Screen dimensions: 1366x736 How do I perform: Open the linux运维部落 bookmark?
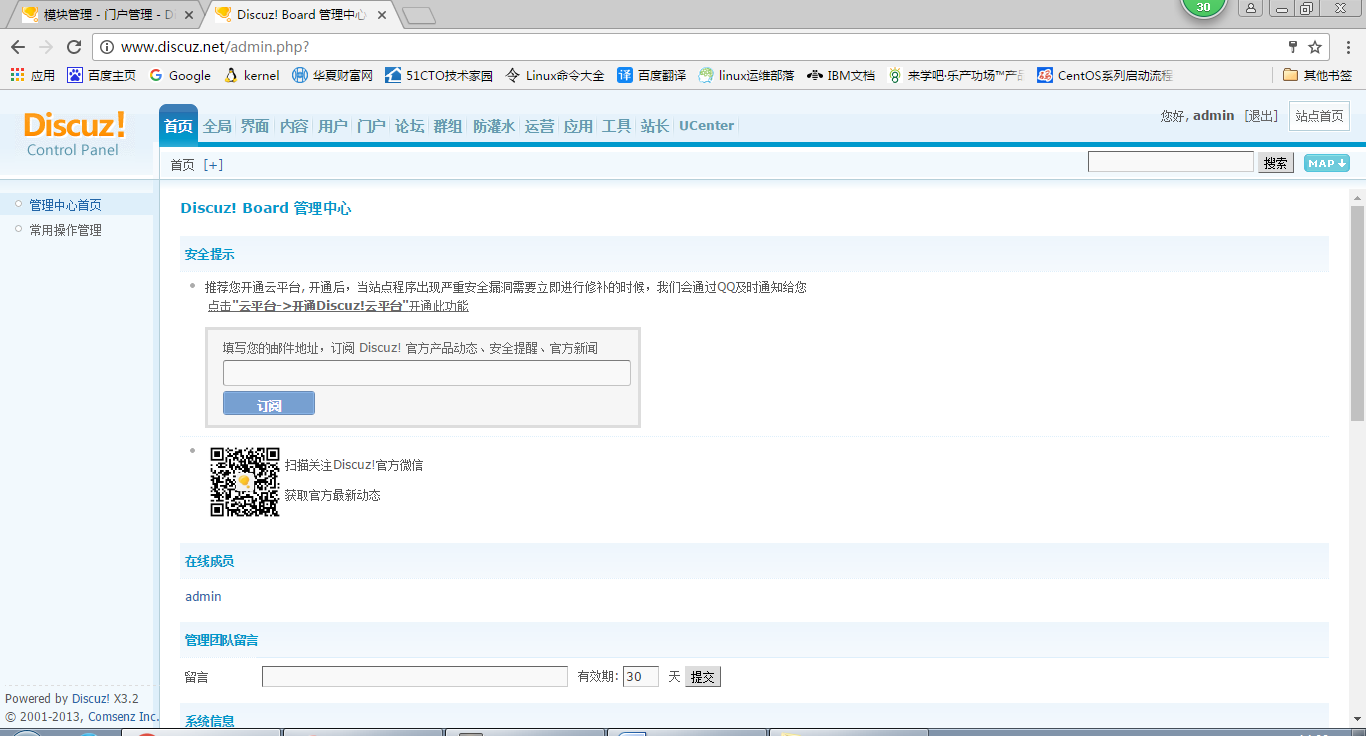pyautogui.click(x=747, y=75)
